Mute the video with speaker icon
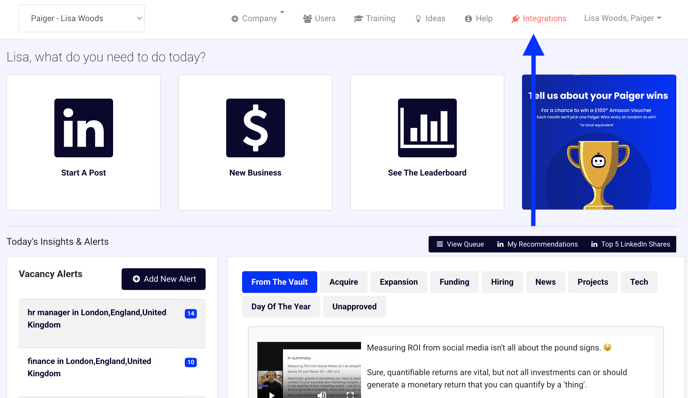688x398 pixels. pyautogui.click(x=322, y=395)
